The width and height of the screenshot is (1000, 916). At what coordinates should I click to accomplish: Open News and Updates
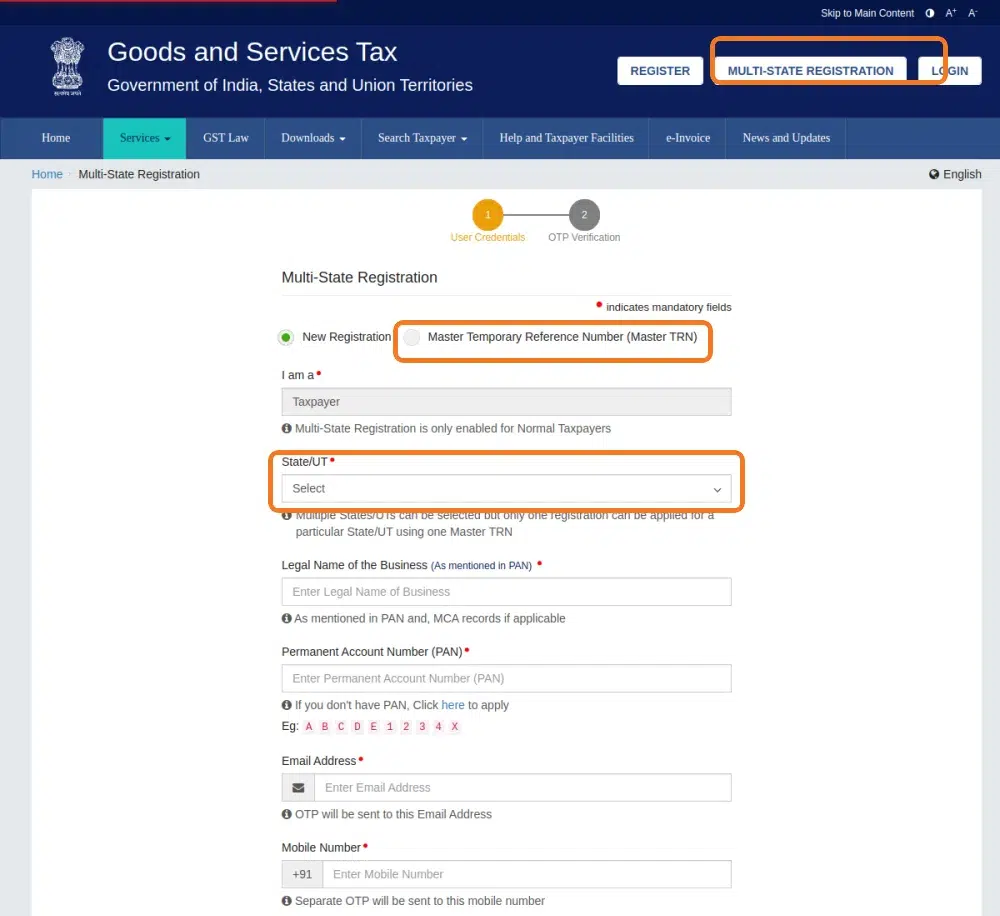[x=786, y=138]
